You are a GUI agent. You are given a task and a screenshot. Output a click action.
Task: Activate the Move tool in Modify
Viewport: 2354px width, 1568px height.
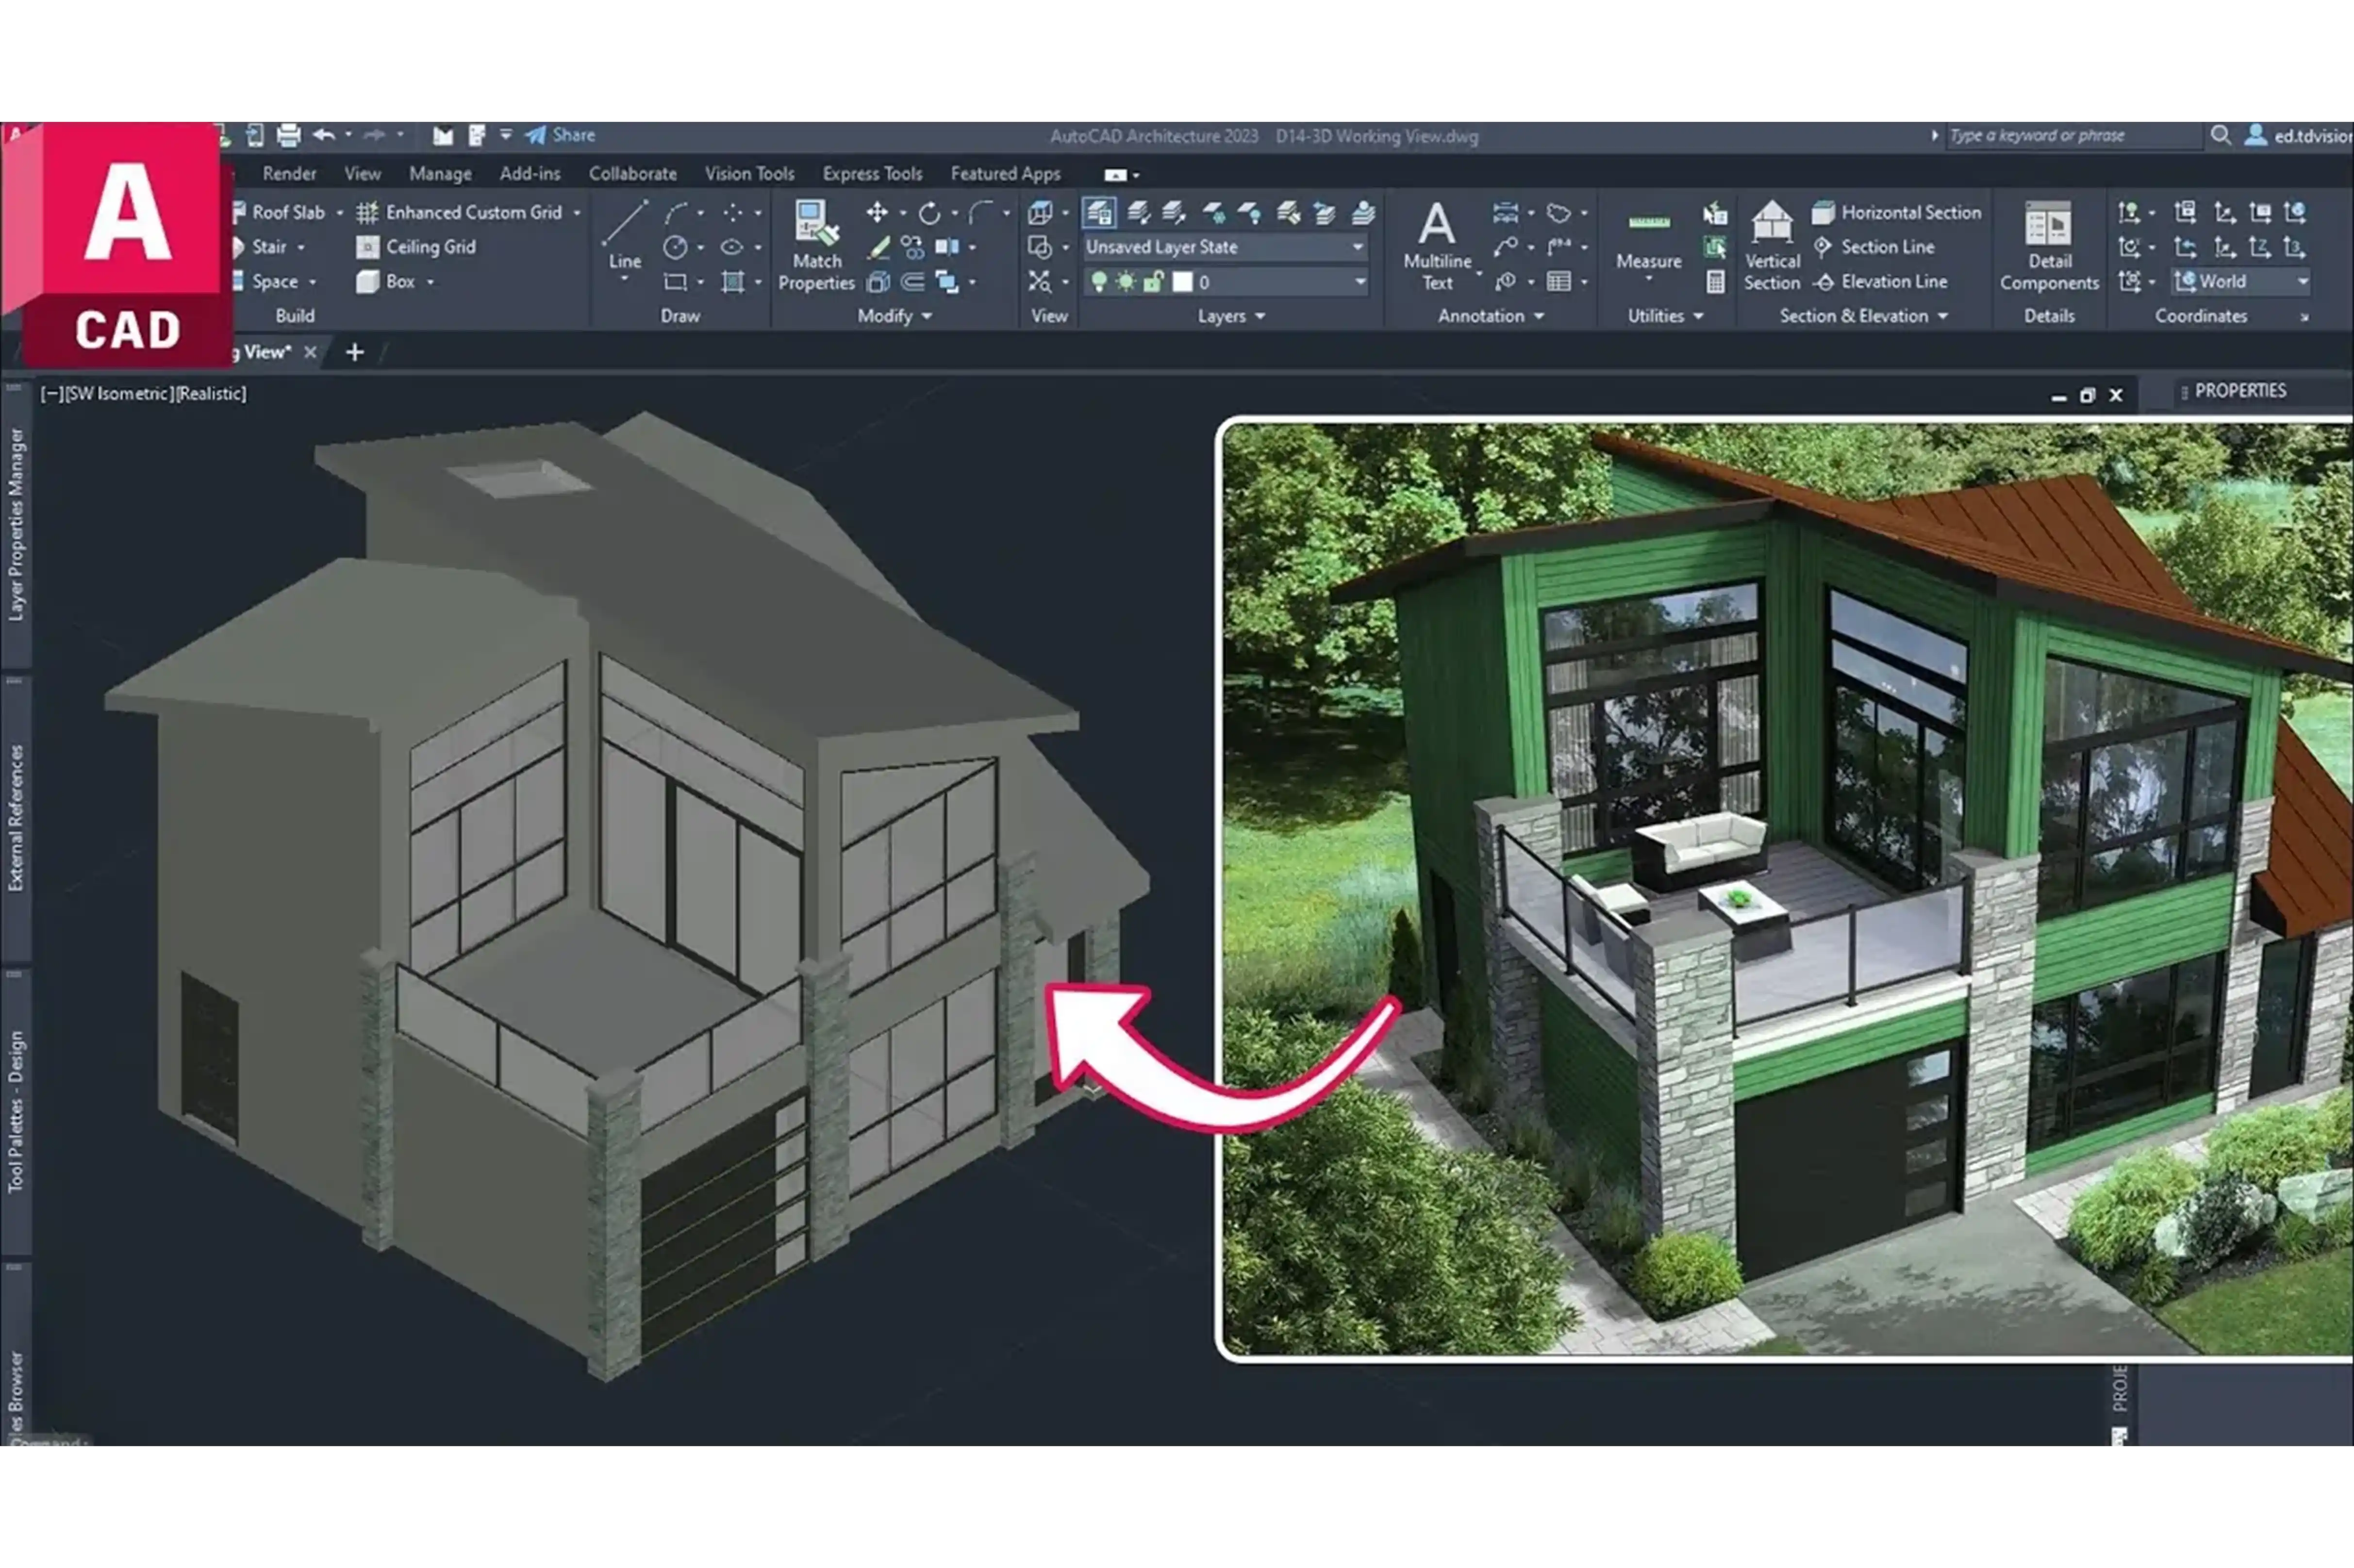877,212
